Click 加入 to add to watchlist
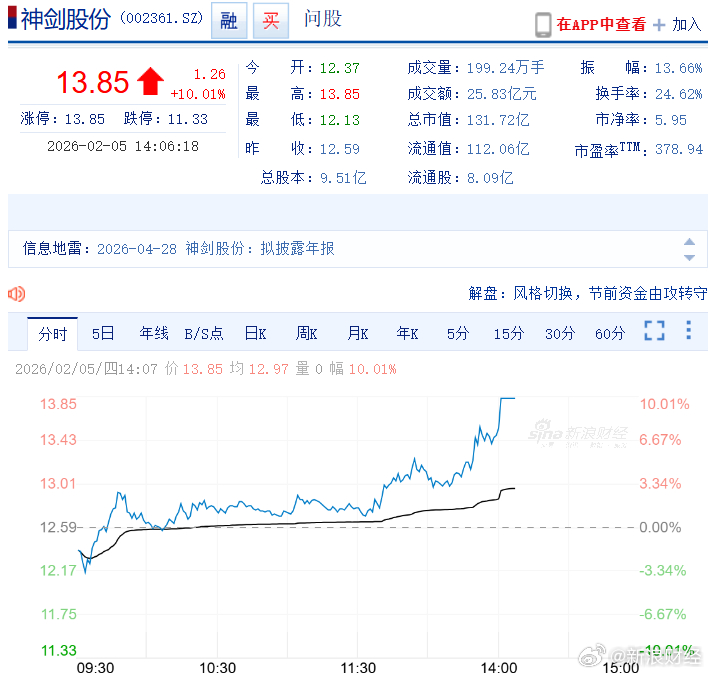The width and height of the screenshot is (710, 675). pos(686,24)
